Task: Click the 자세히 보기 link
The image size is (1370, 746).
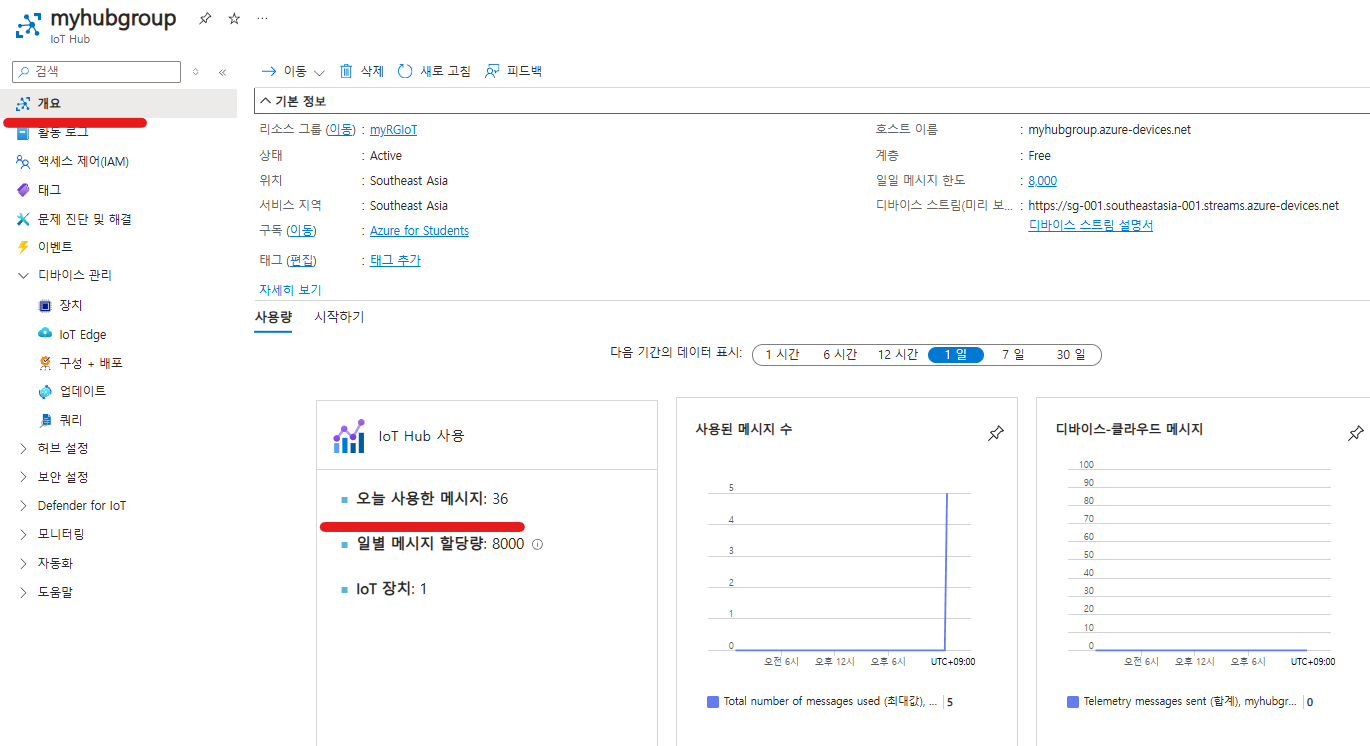Action: pos(290,290)
